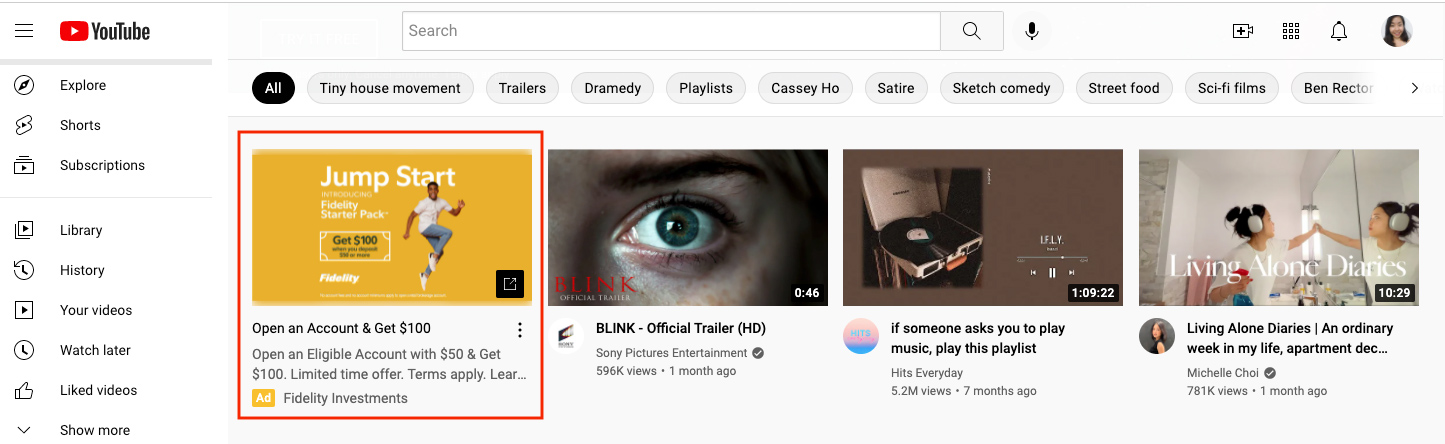Click '596K views' under BLINK trailer
This screenshot has width=1445, height=444.
tap(626, 371)
